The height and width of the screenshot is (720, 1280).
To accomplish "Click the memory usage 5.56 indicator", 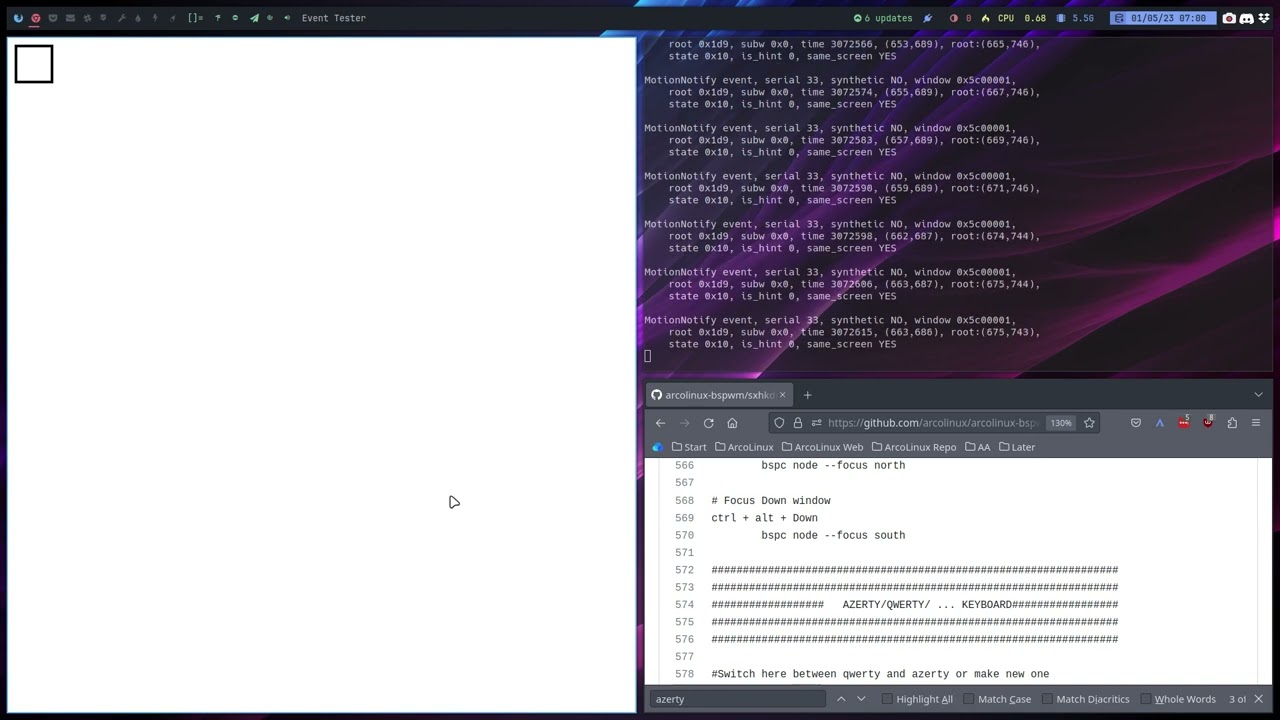I will (1075, 18).
